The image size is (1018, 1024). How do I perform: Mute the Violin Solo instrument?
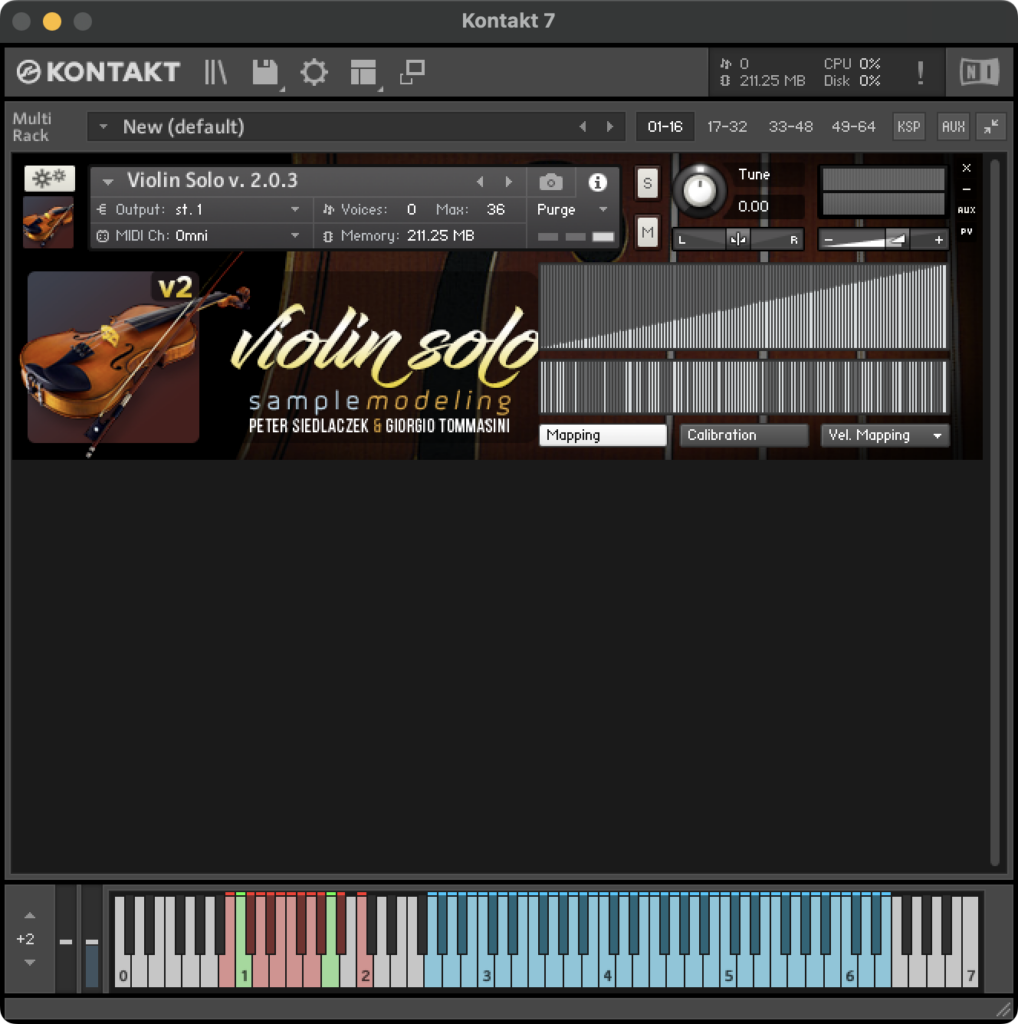pyautogui.click(x=647, y=232)
